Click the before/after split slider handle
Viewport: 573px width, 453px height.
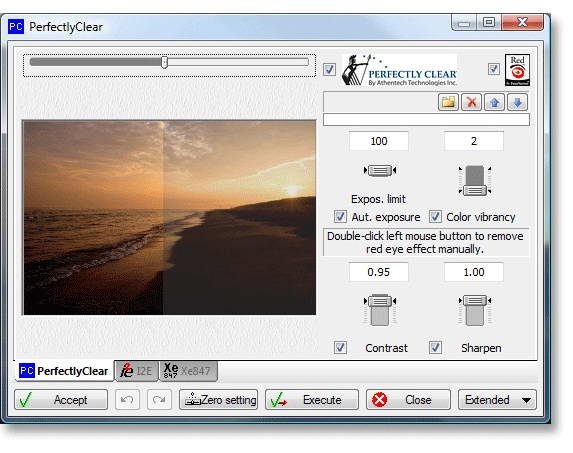(164, 62)
